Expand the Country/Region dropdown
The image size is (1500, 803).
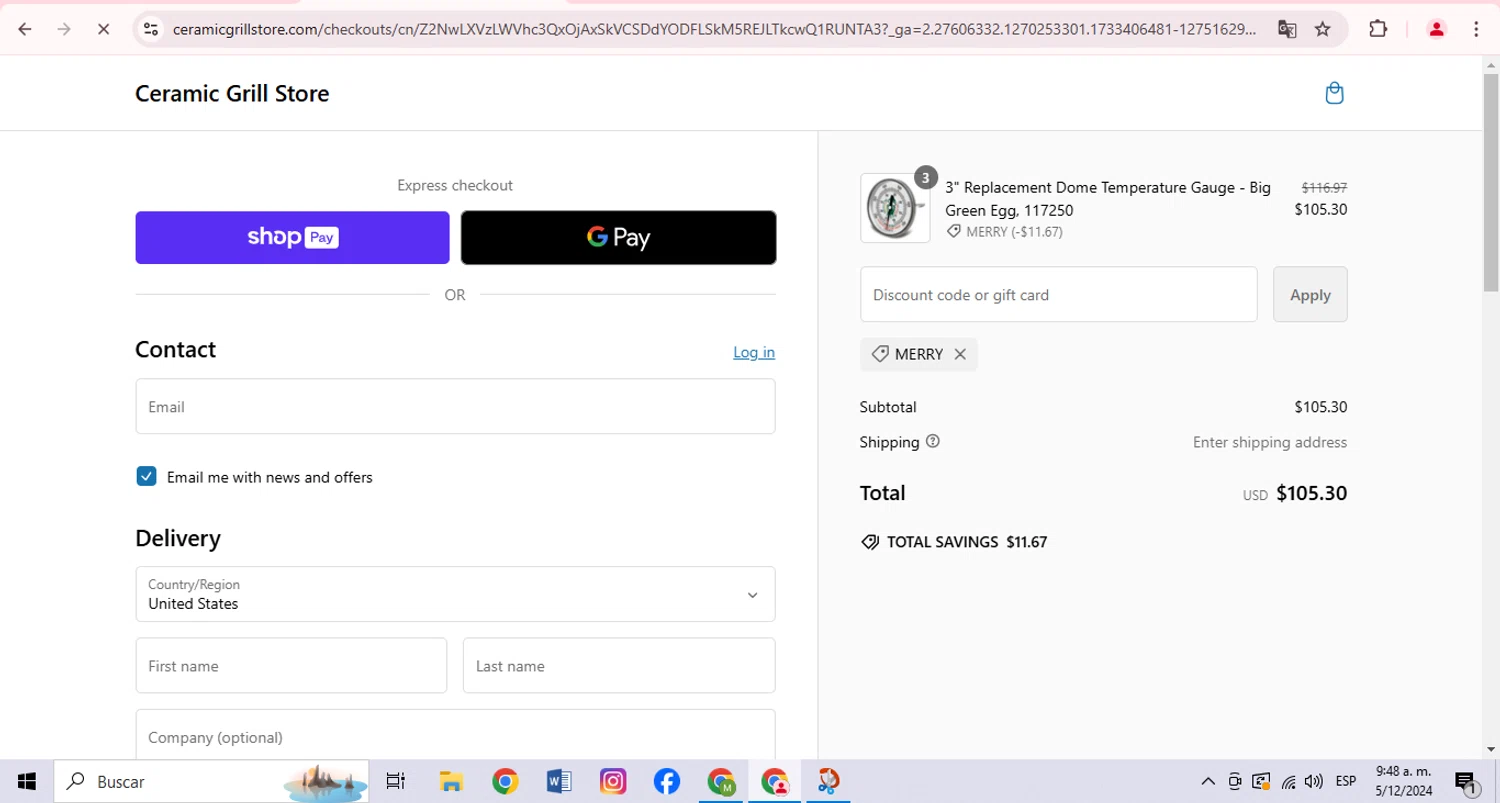coord(455,595)
